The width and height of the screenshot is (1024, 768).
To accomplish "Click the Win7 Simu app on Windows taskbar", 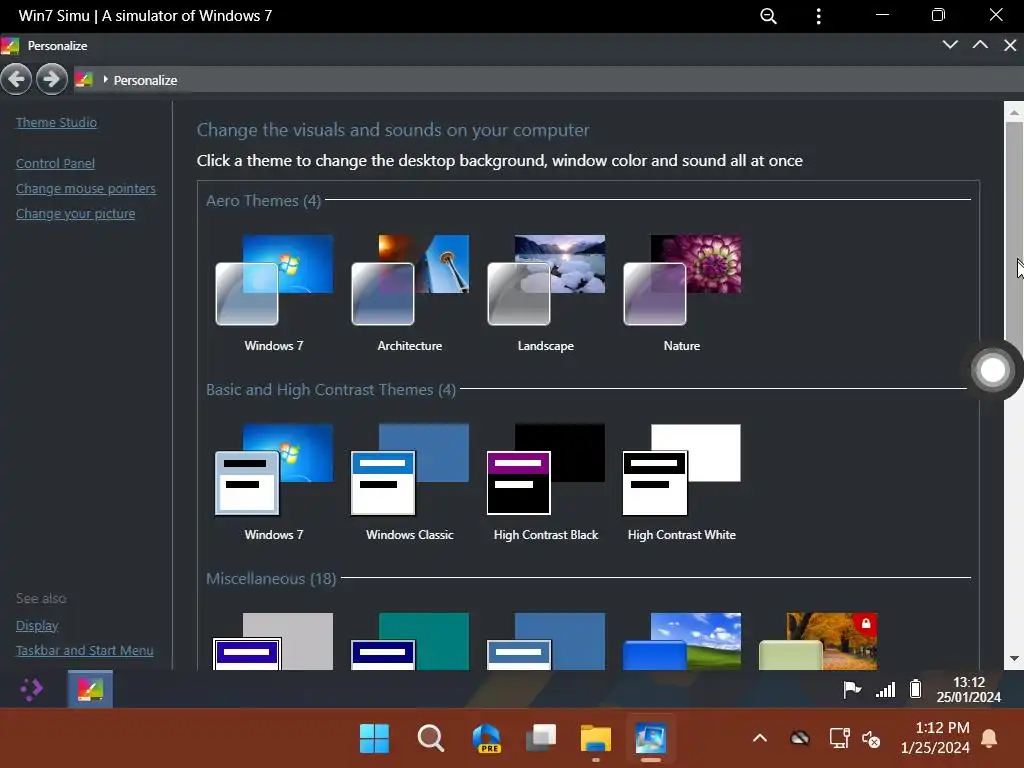I will pyautogui.click(x=651, y=739).
